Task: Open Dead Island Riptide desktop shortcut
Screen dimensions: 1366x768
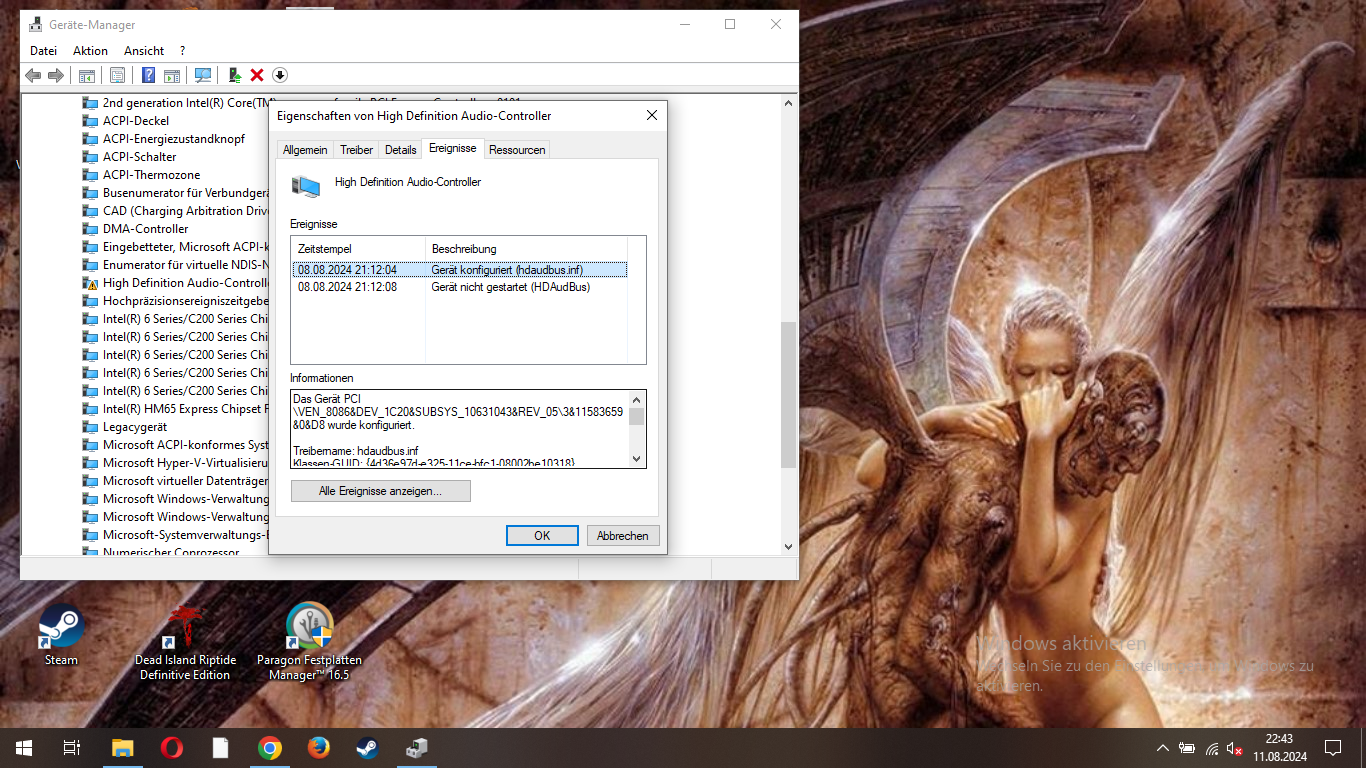Action: pos(186,642)
